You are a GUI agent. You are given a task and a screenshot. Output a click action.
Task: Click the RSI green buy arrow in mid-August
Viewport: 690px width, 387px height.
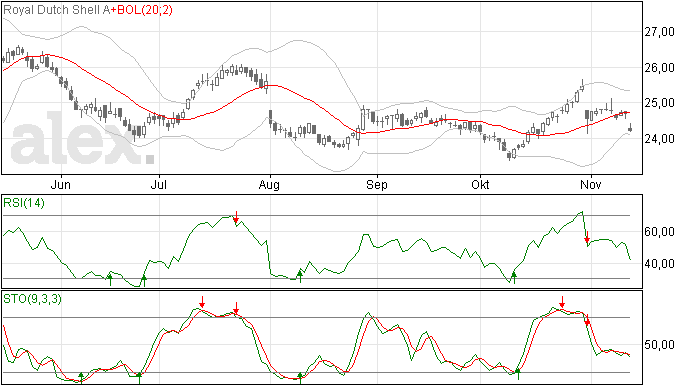300,276
